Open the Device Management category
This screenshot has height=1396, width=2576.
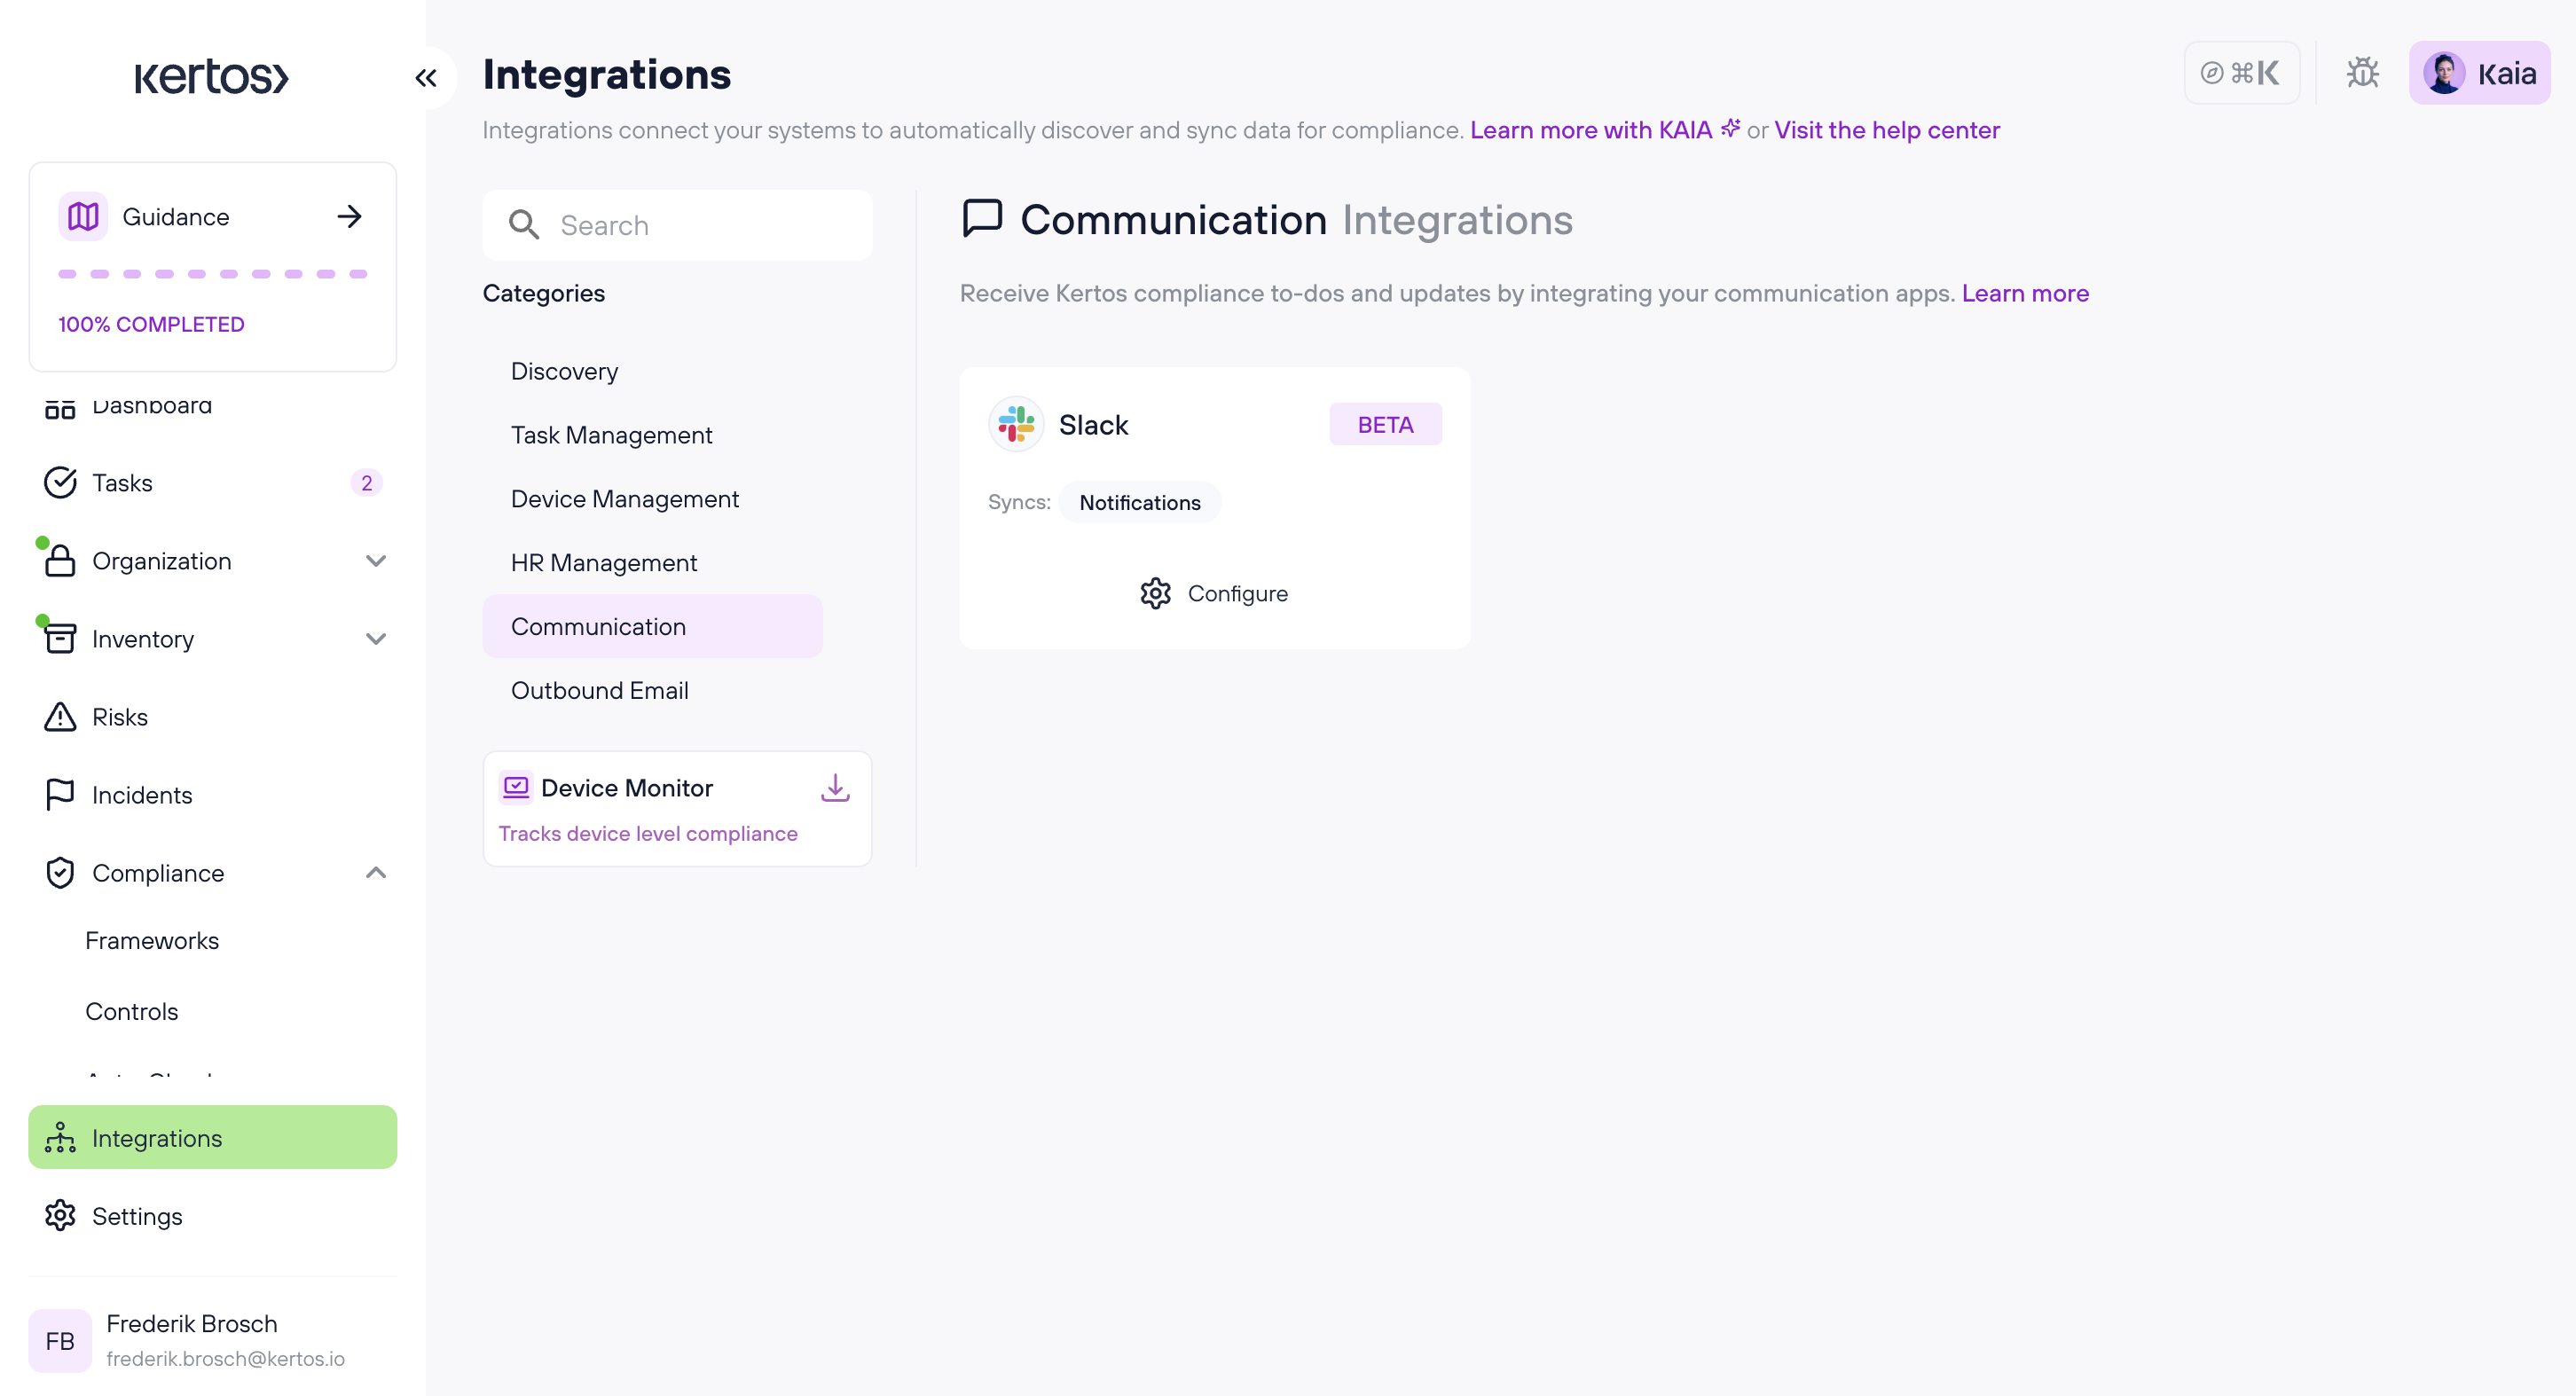pyautogui.click(x=624, y=499)
